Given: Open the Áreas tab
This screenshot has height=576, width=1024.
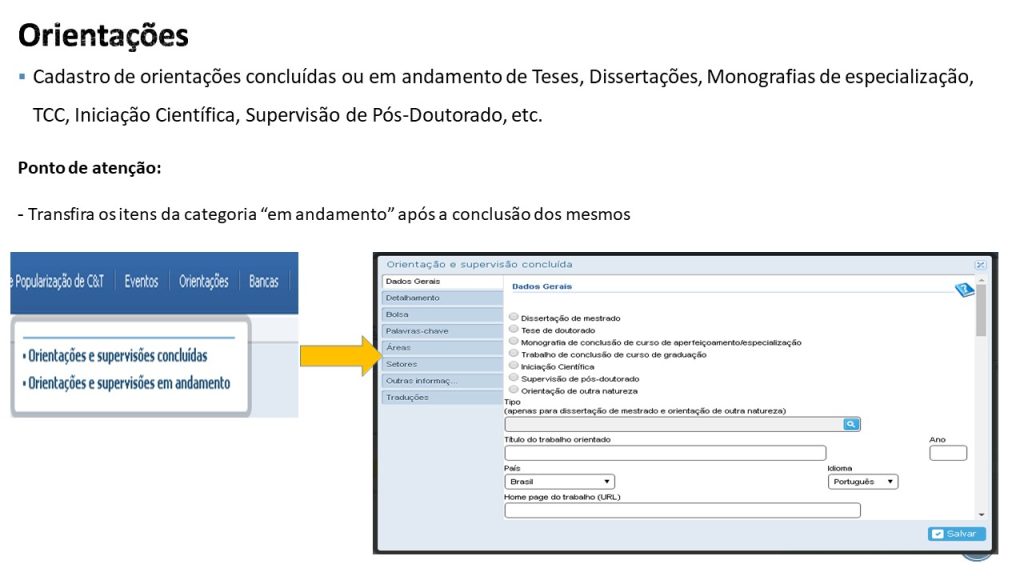Looking at the screenshot, I should (x=442, y=347).
